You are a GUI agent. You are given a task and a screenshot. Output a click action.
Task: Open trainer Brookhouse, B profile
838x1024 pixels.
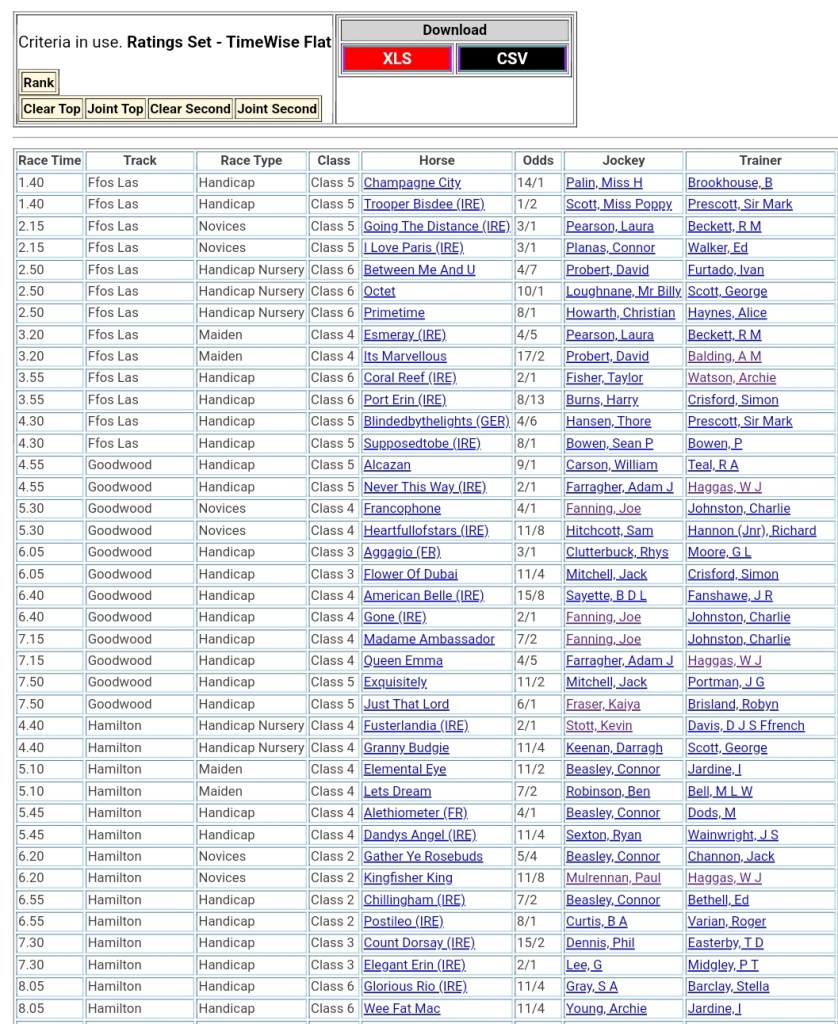729,183
